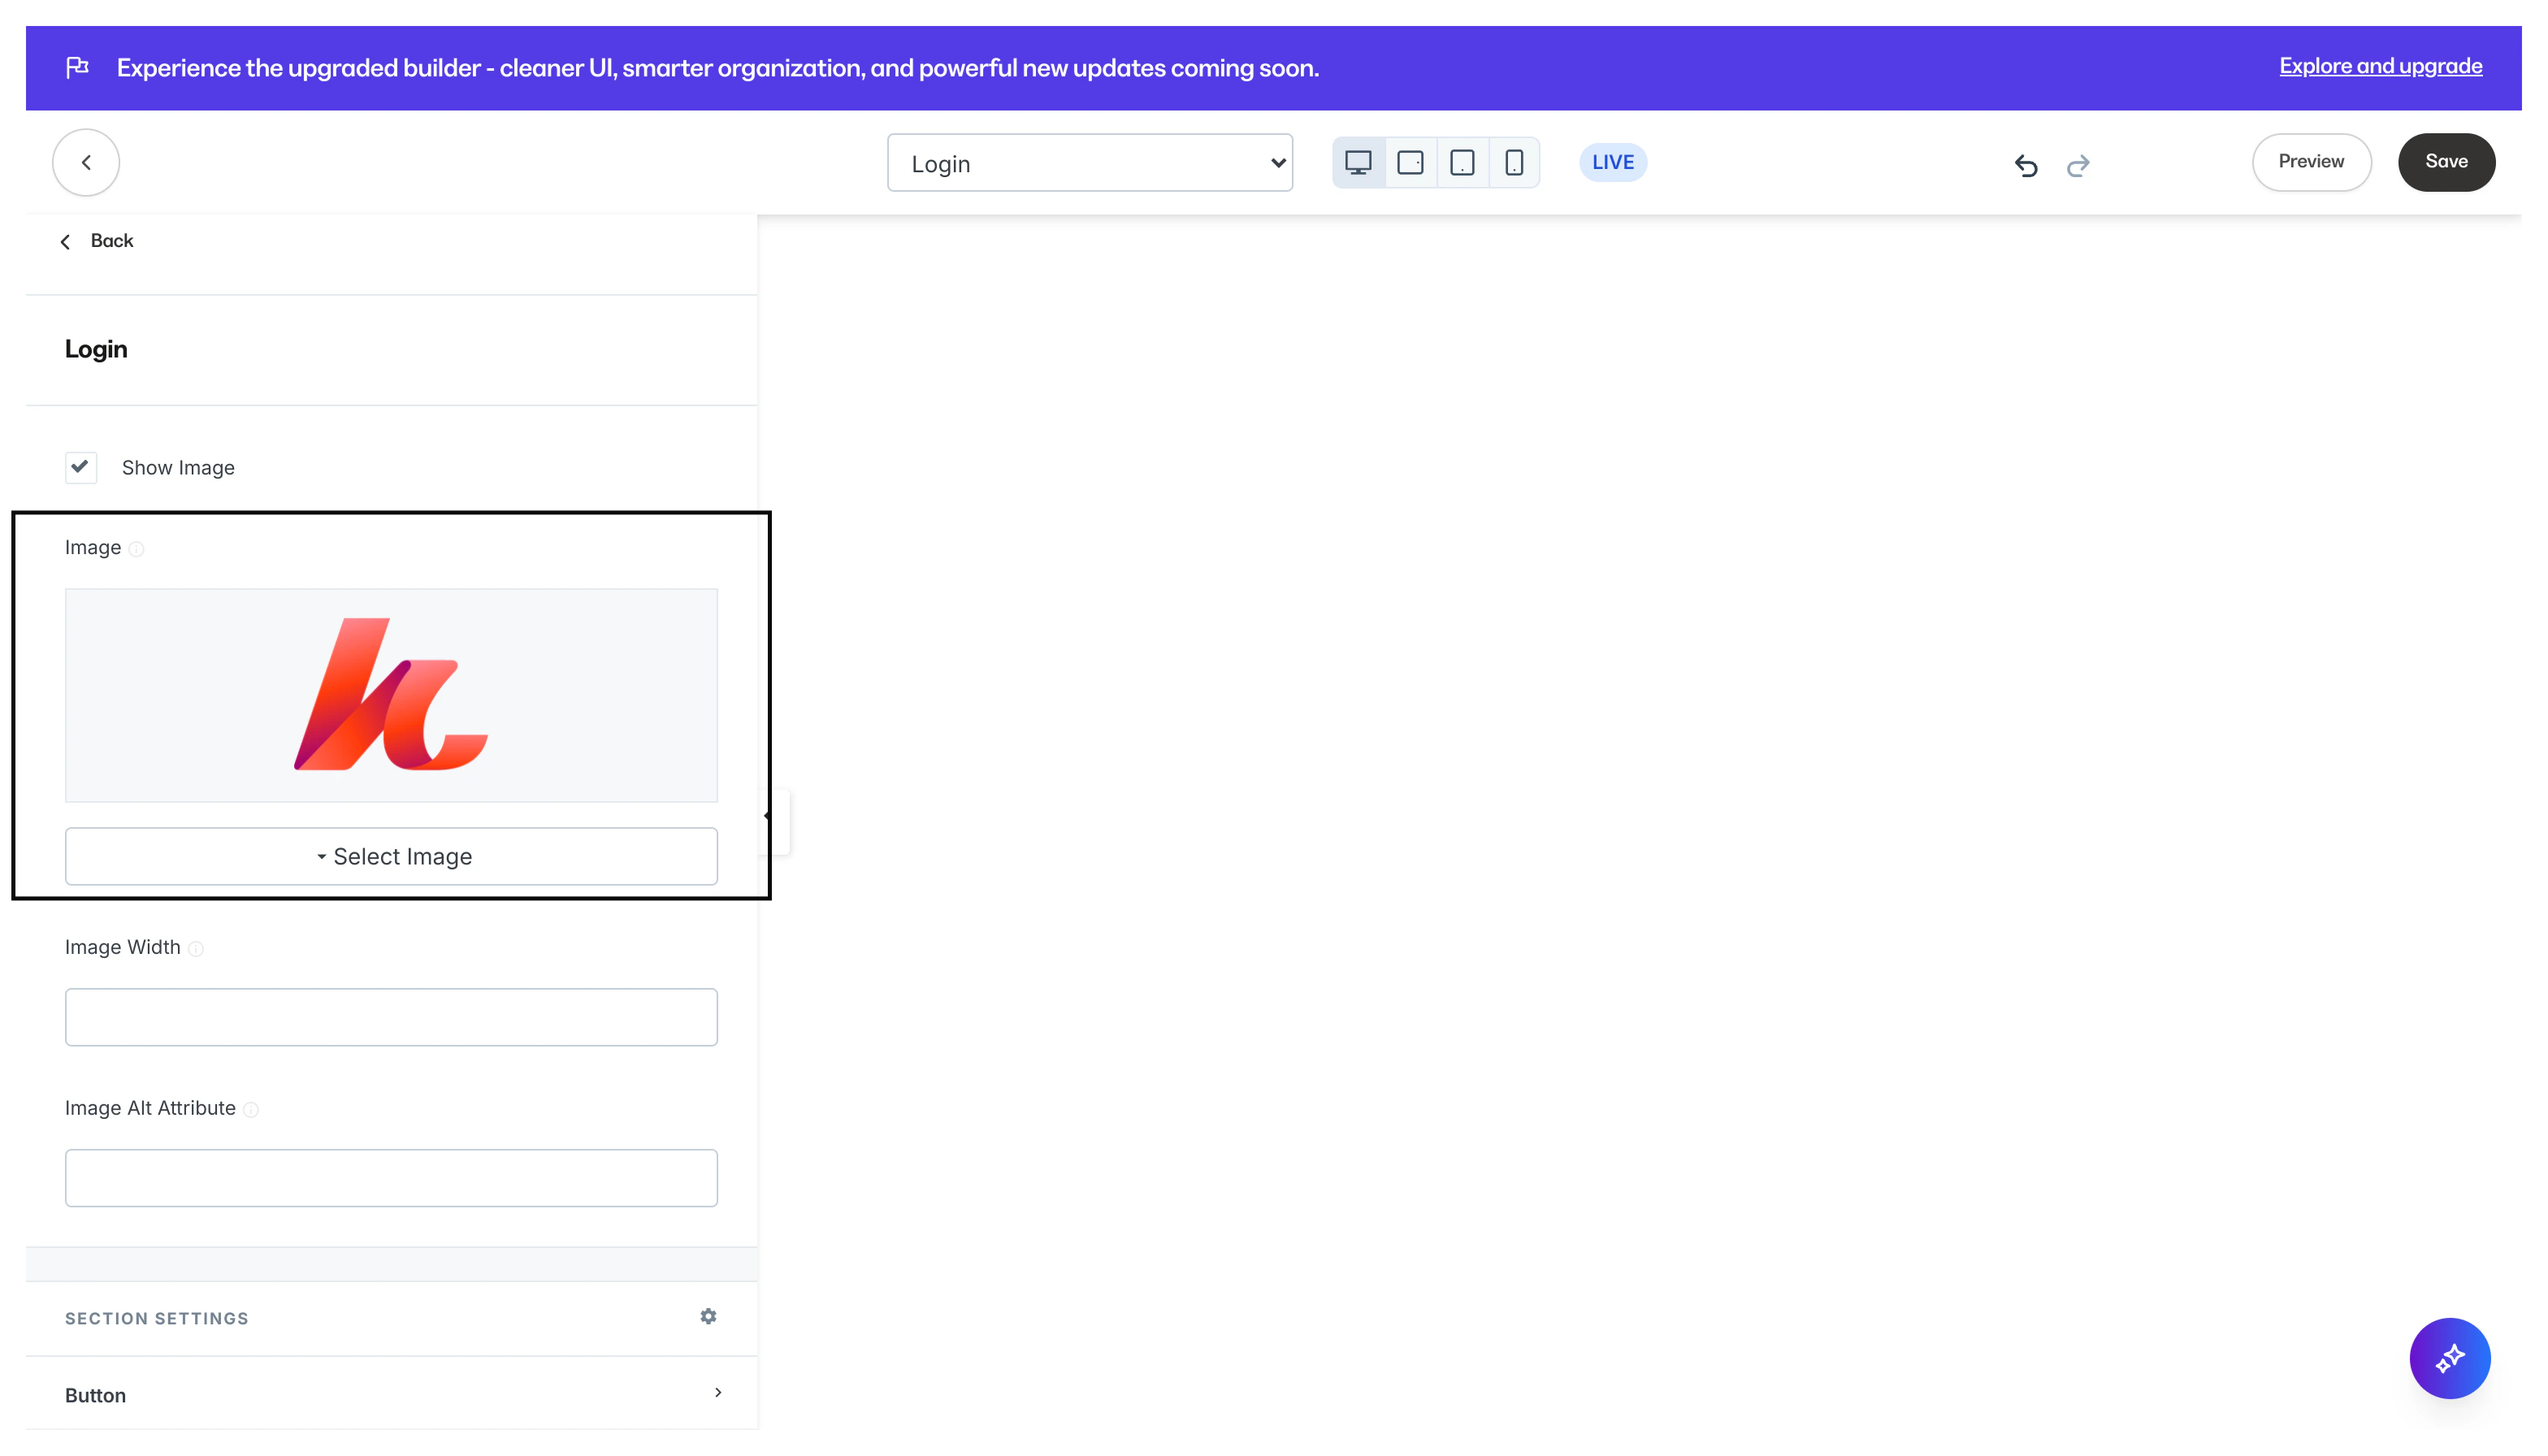Image resolution: width=2548 pixels, height=1456 pixels.
Task: Open the Select Image dropdown
Action: (391, 856)
